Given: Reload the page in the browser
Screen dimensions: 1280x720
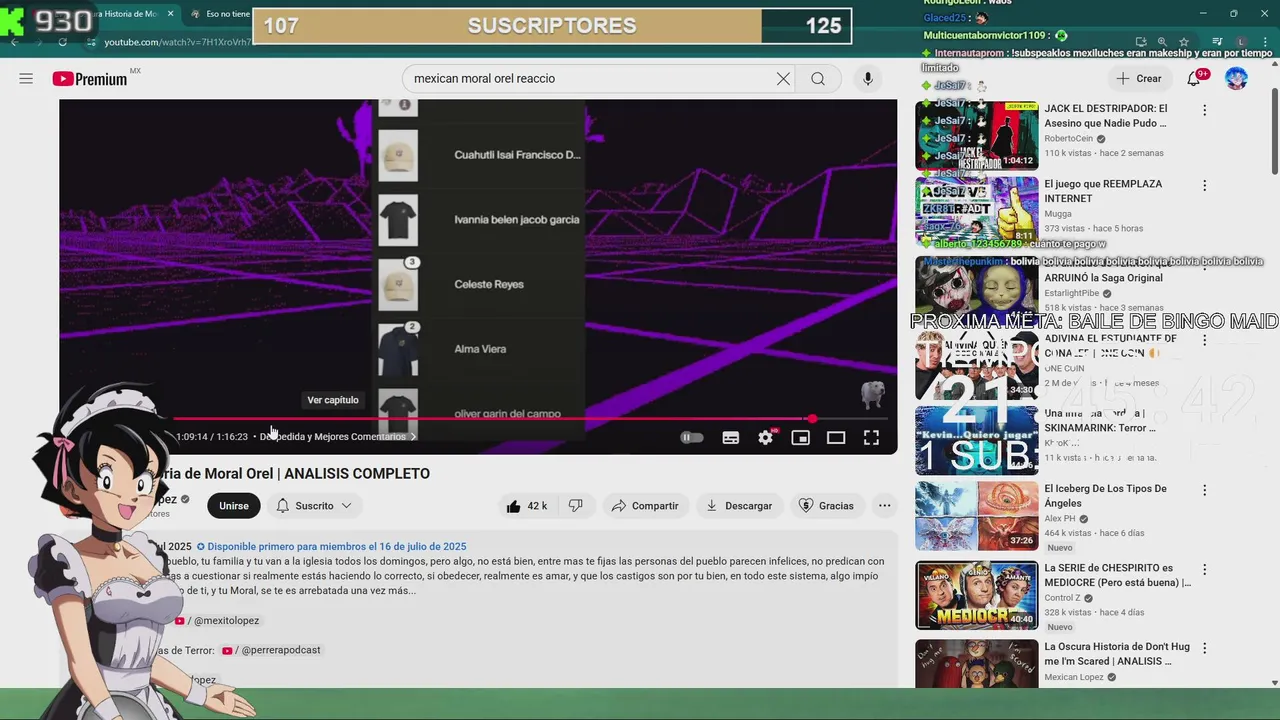Looking at the screenshot, I should (x=62, y=42).
